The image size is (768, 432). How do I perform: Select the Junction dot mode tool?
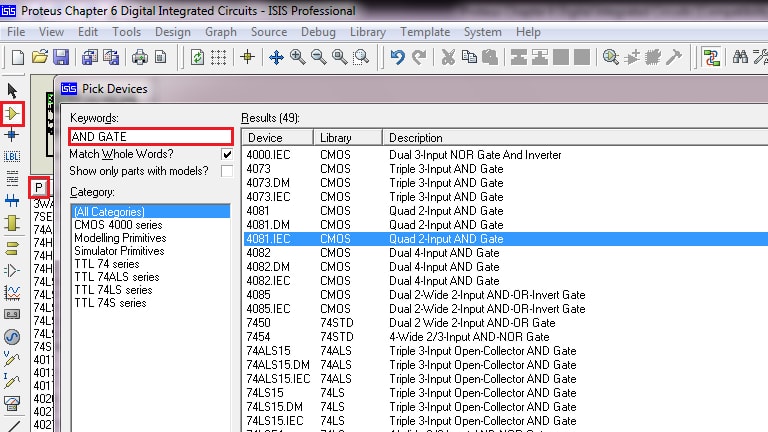[x=13, y=135]
